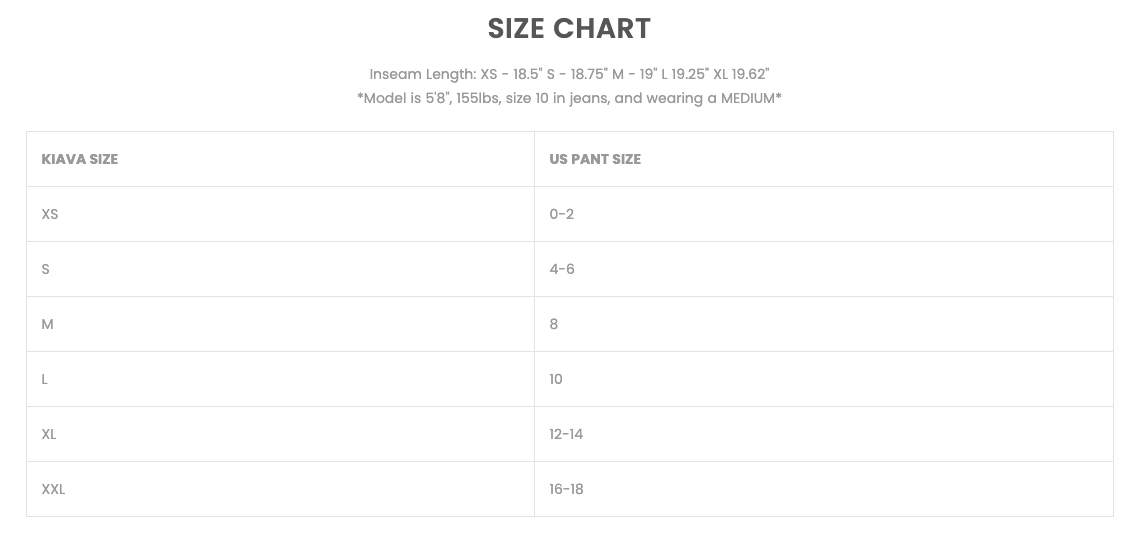Viewport: 1145px width, 560px height.
Task: Click the US PANT SIZE column header
Action: coord(595,159)
